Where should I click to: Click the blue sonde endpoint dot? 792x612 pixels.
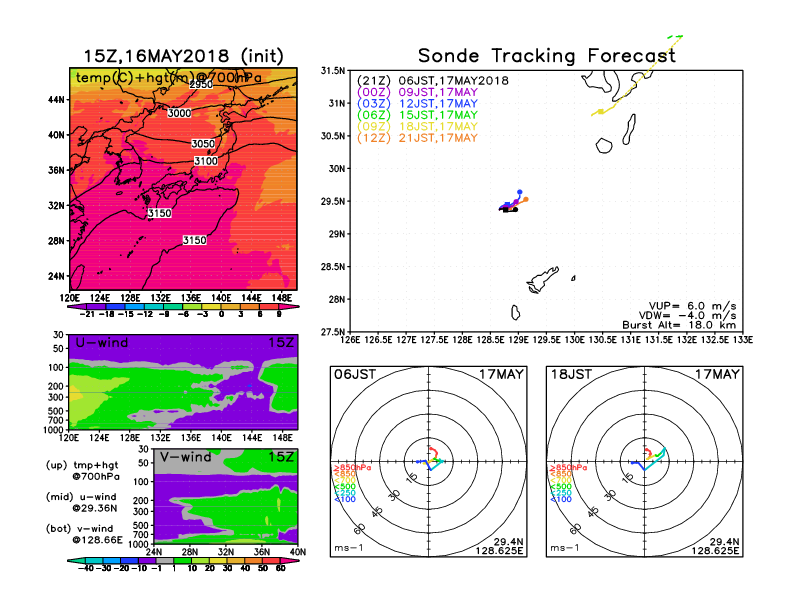(520, 192)
